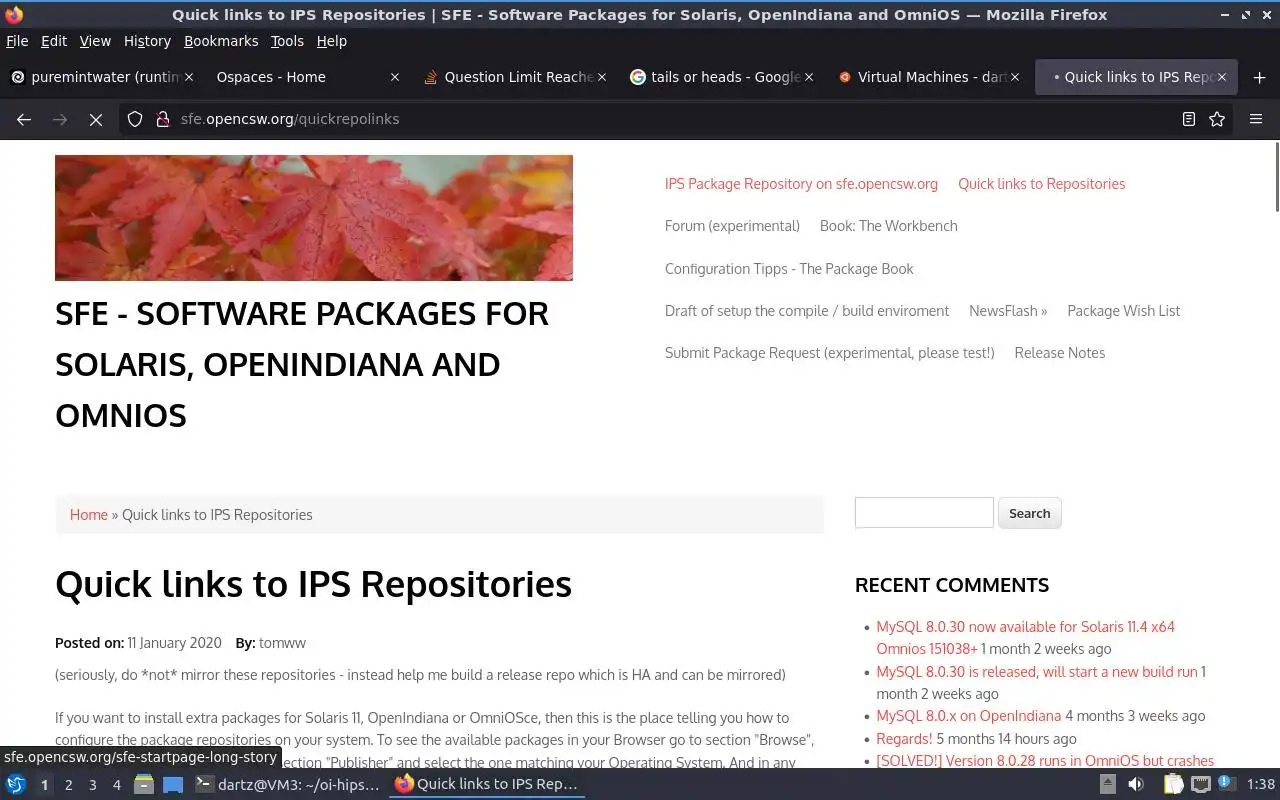This screenshot has height=800, width=1280.
Task: Open Draft of setup the compile / build enviroment
Action: pyautogui.click(x=807, y=311)
